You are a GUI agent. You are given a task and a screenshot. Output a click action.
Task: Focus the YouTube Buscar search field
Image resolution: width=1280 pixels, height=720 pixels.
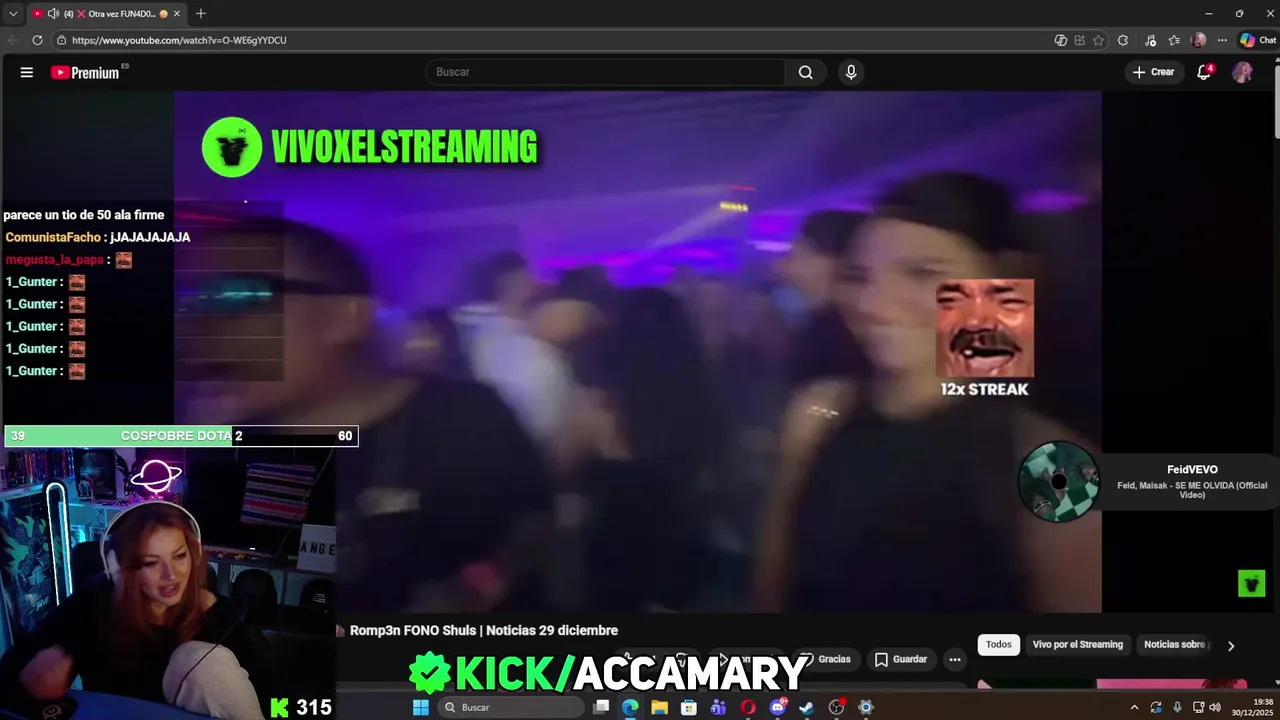pyautogui.click(x=606, y=72)
